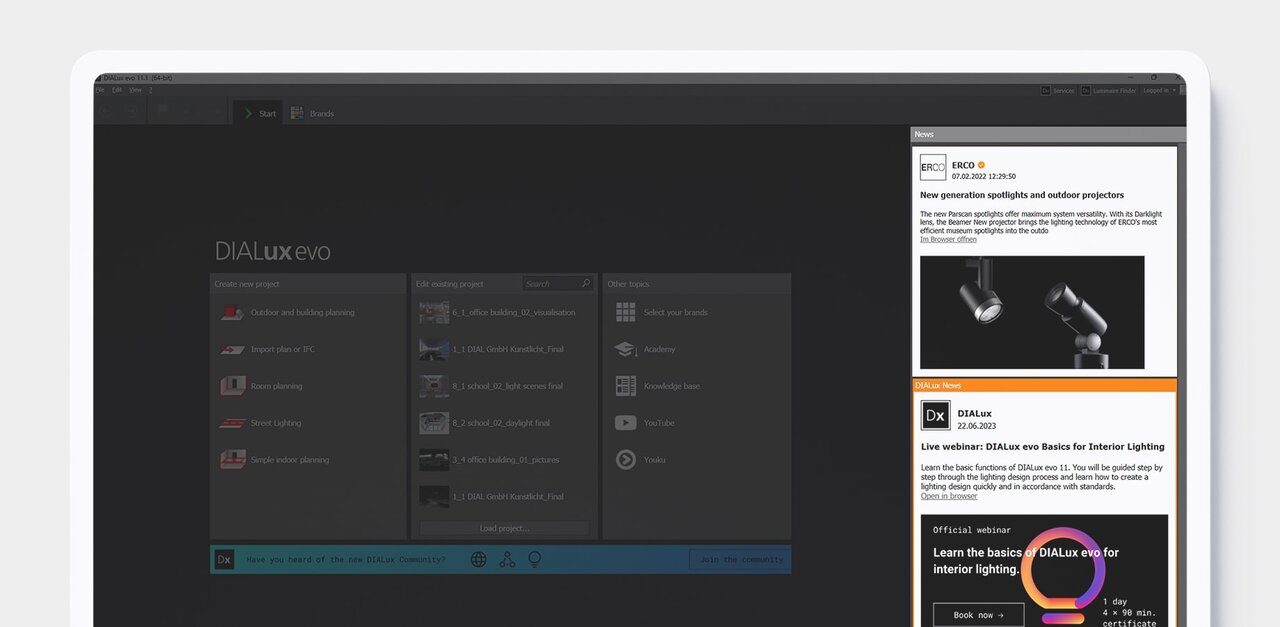Open 6_1_office building_02_visualisation thumbnail
Viewport: 1280px width, 627px height.
[434, 313]
